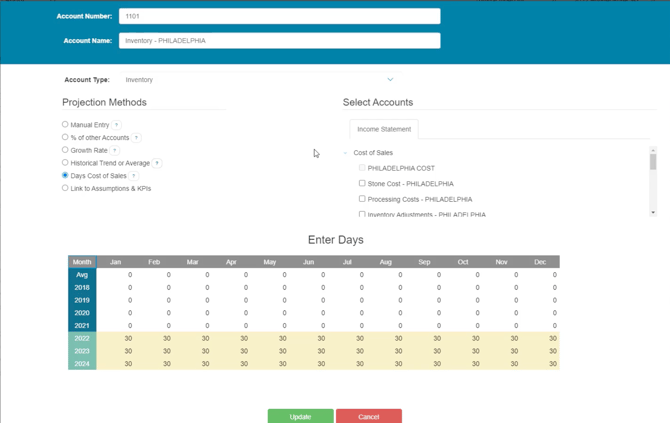The image size is (670, 423).
Task: Switch to the Income Statement tab
Action: pyautogui.click(x=384, y=129)
